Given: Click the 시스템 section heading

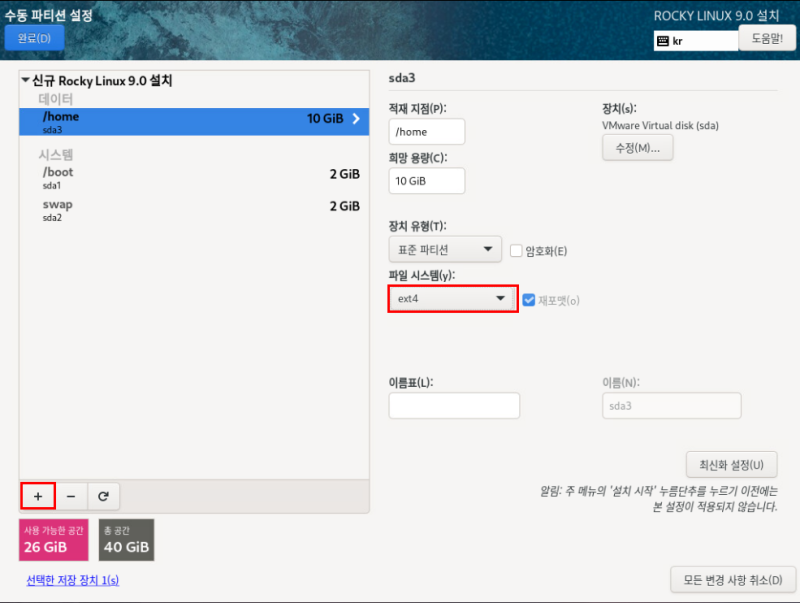Looking at the screenshot, I should (x=56, y=155).
